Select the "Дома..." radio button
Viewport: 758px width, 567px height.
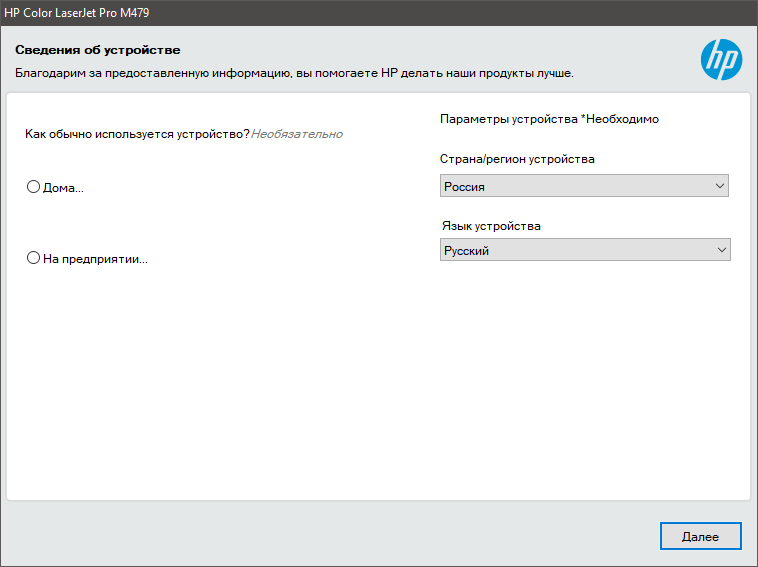point(34,186)
